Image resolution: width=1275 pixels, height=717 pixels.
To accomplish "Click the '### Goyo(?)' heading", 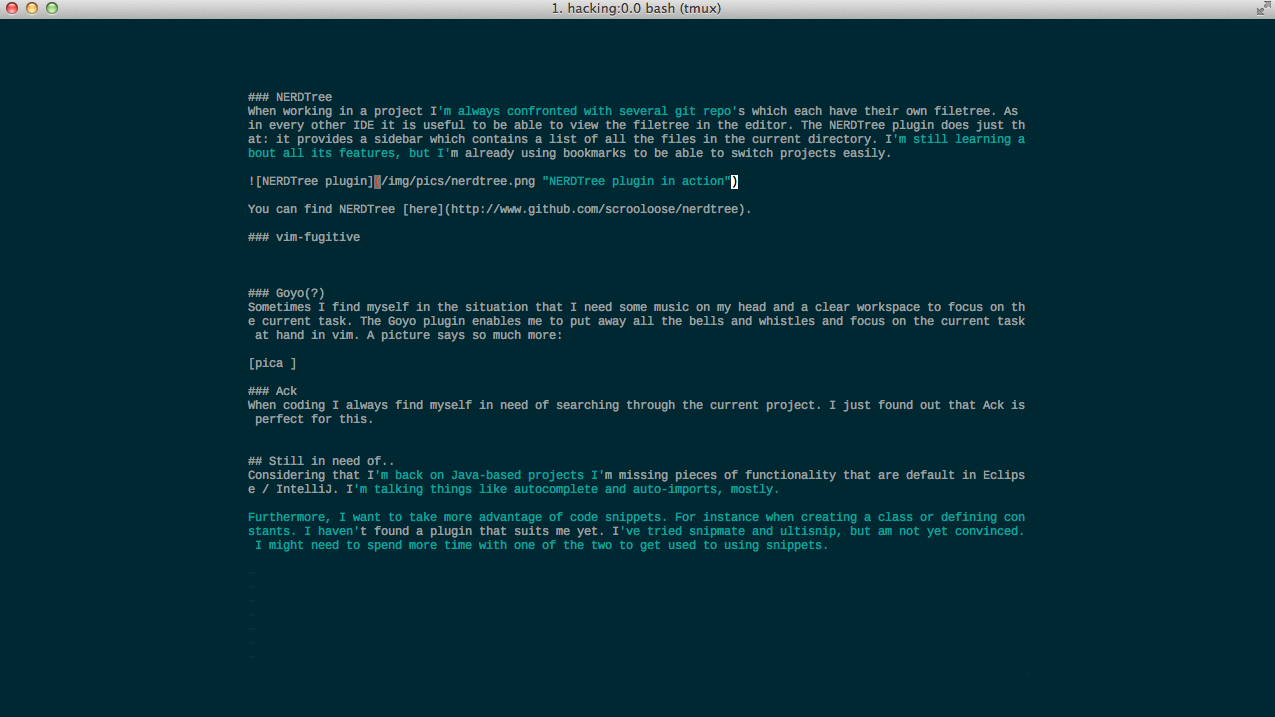I will pyautogui.click(x=286, y=293).
